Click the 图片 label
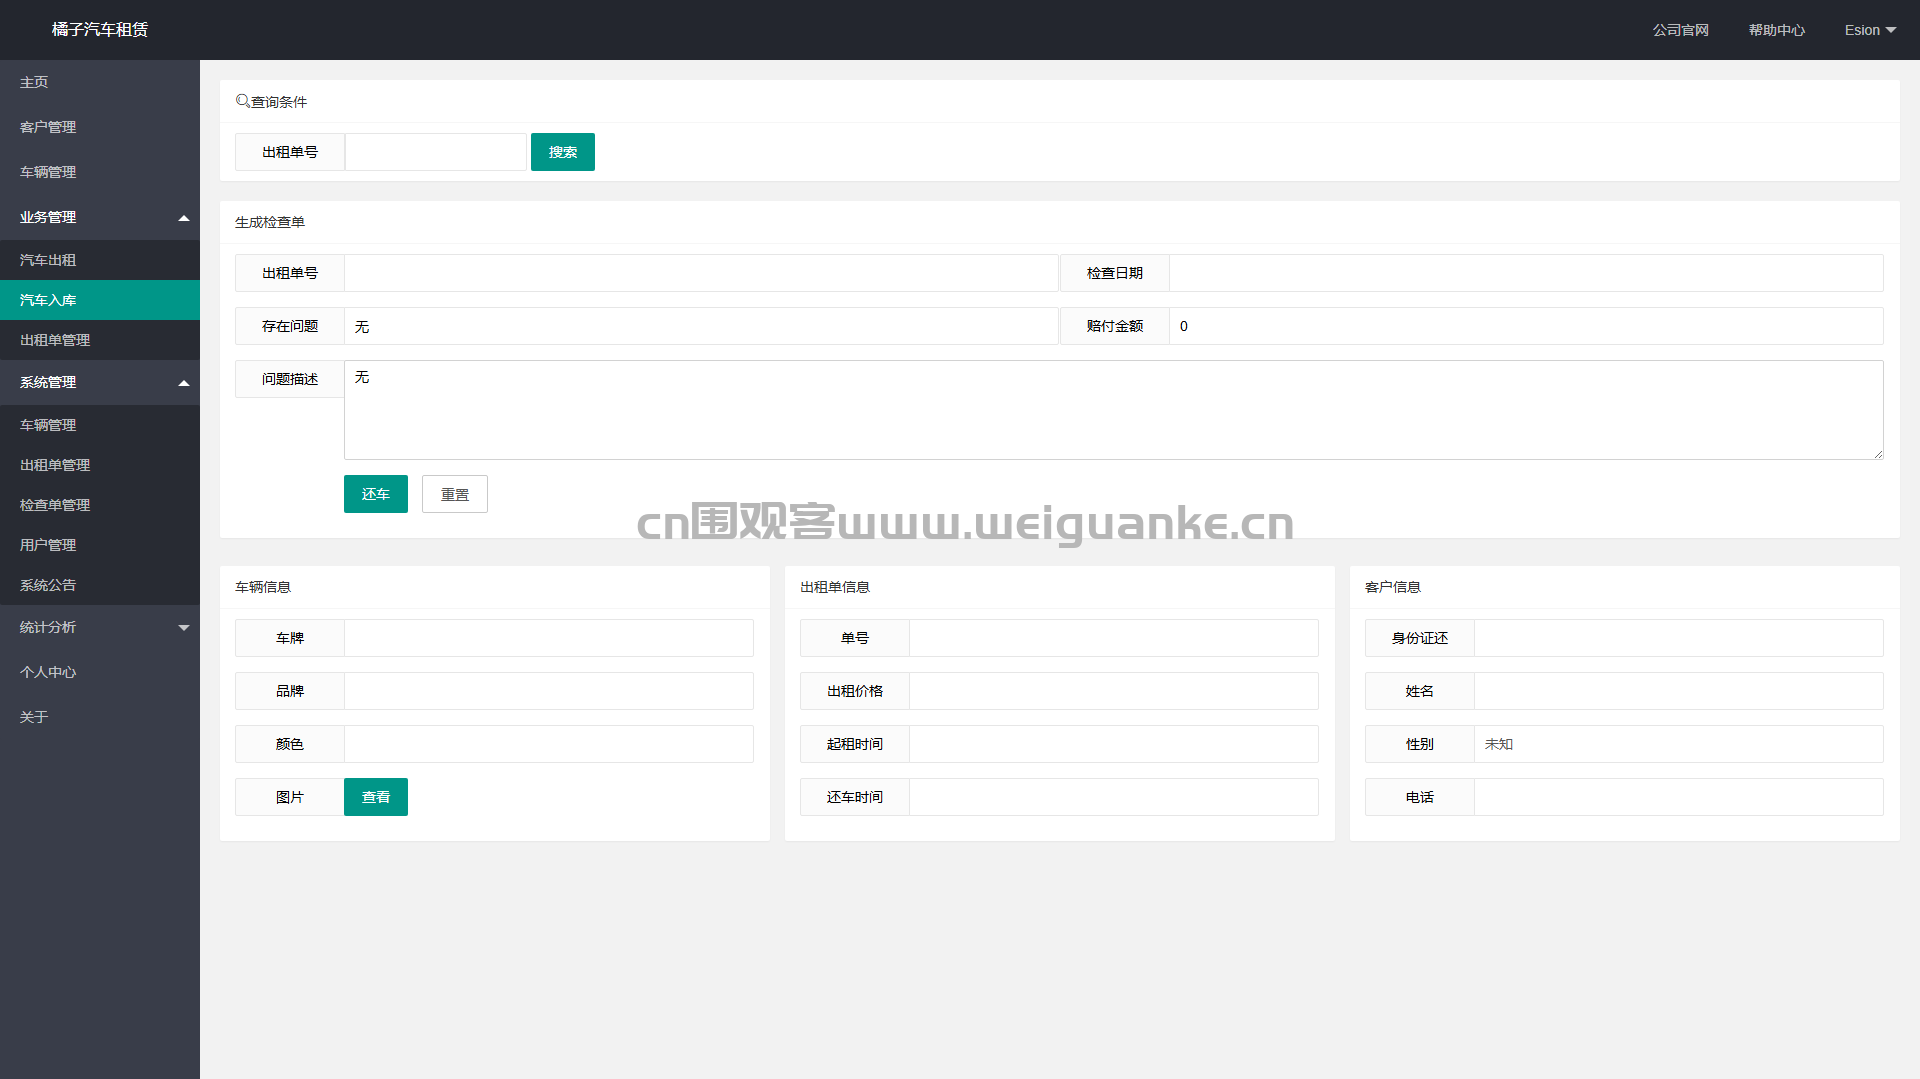The image size is (1920, 1079). [x=290, y=797]
